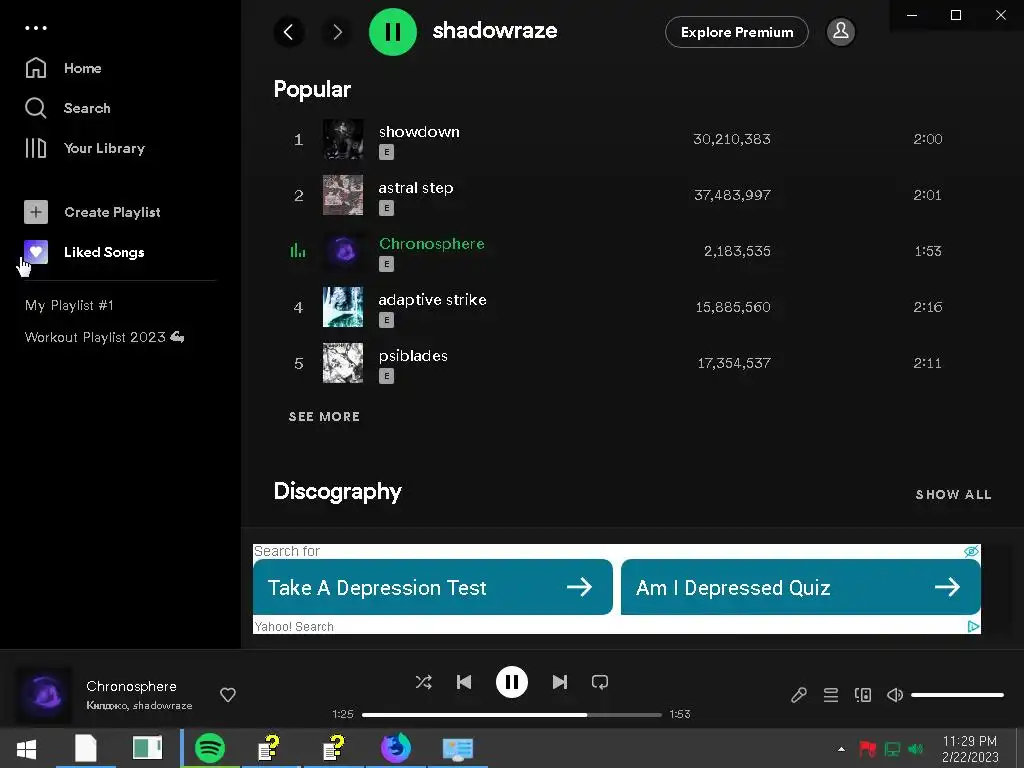This screenshot has height=768, width=1024.
Task: Click the psiblades album thumbnail
Action: pos(343,363)
